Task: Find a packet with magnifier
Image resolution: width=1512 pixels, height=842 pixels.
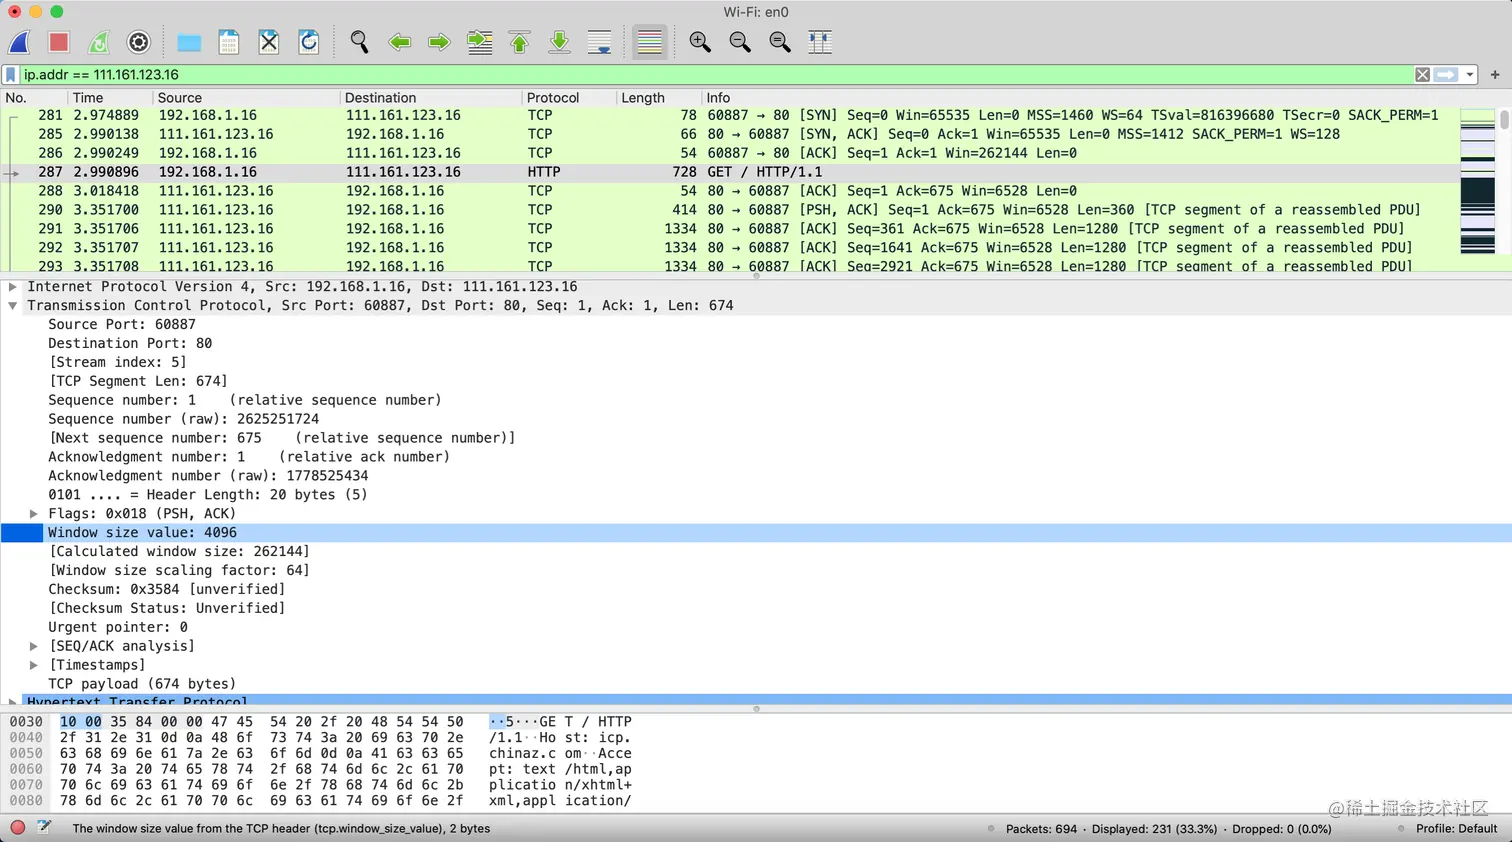Action: click(x=359, y=42)
